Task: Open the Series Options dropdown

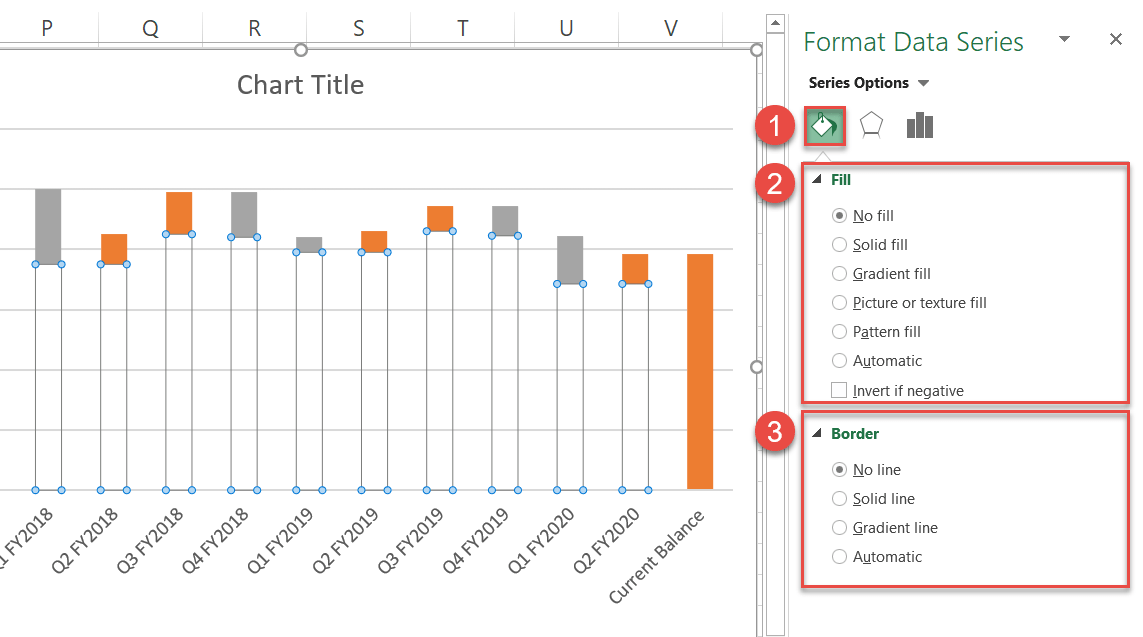Action: 923,83
